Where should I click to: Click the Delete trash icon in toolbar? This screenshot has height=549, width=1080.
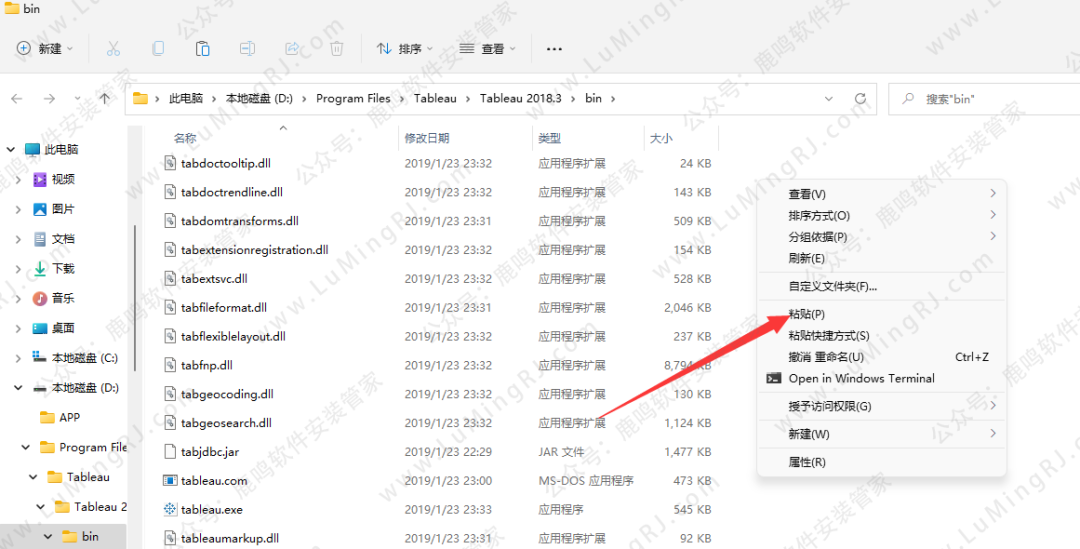click(337, 48)
